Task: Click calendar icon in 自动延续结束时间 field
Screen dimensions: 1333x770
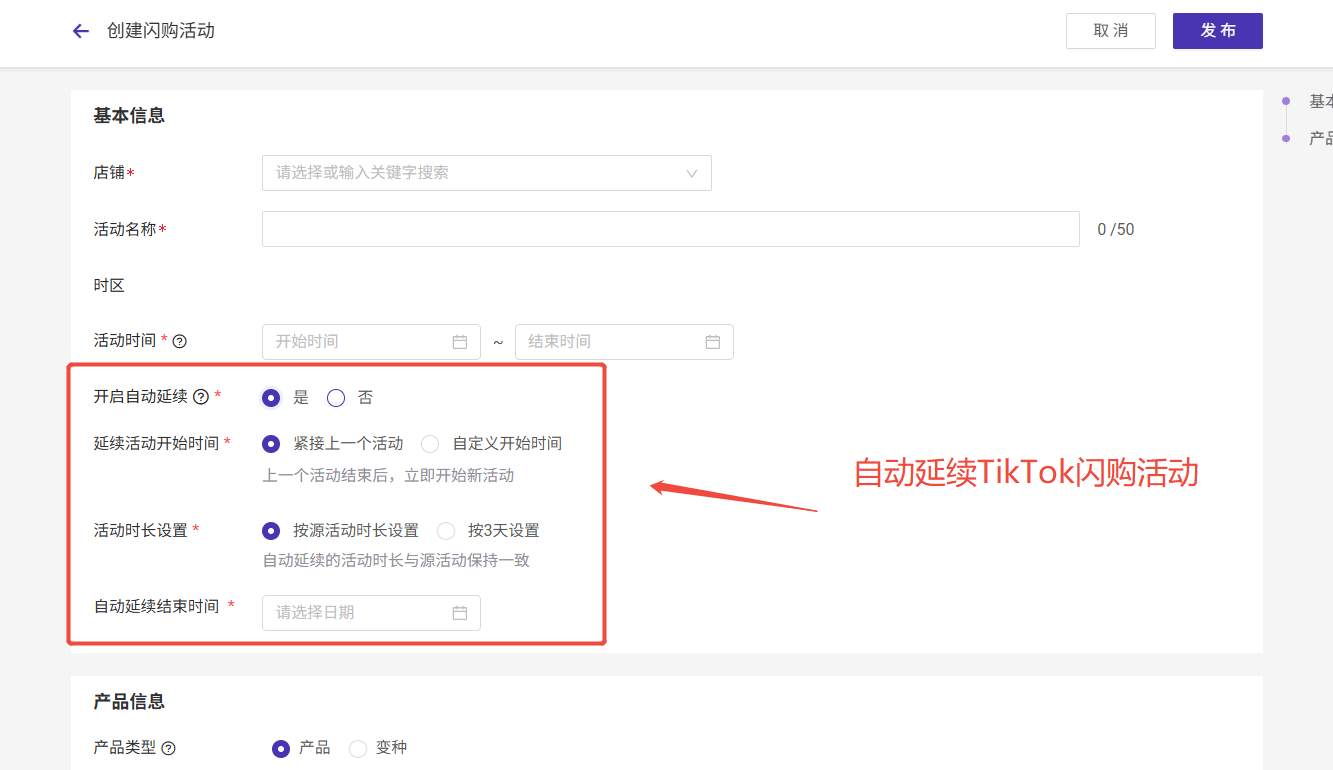Action: 460,613
